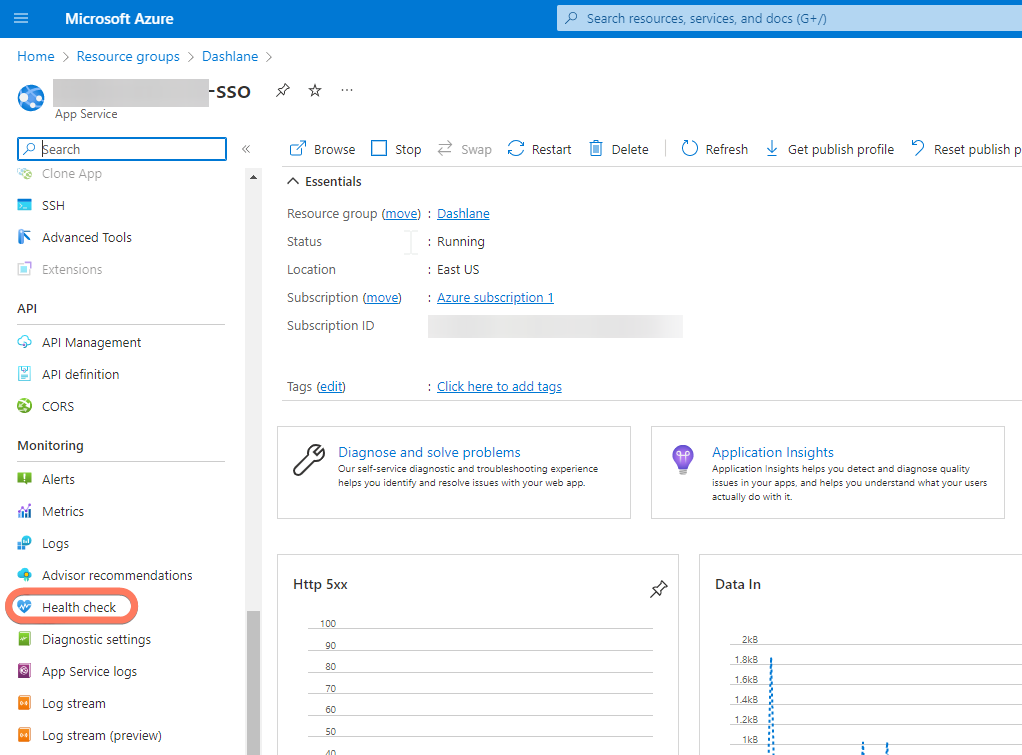Open Diagnostic settings
Viewport: 1022px width, 755px height.
[84, 639]
